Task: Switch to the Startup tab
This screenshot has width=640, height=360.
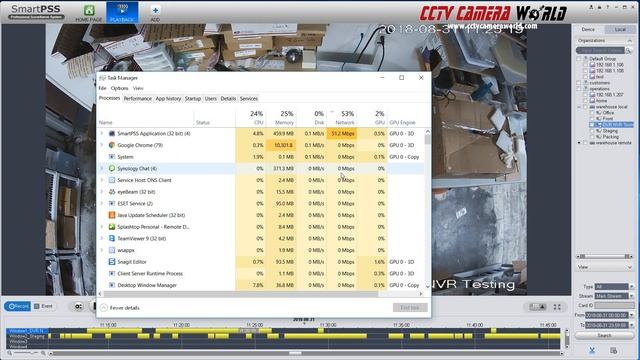Action: point(193,98)
